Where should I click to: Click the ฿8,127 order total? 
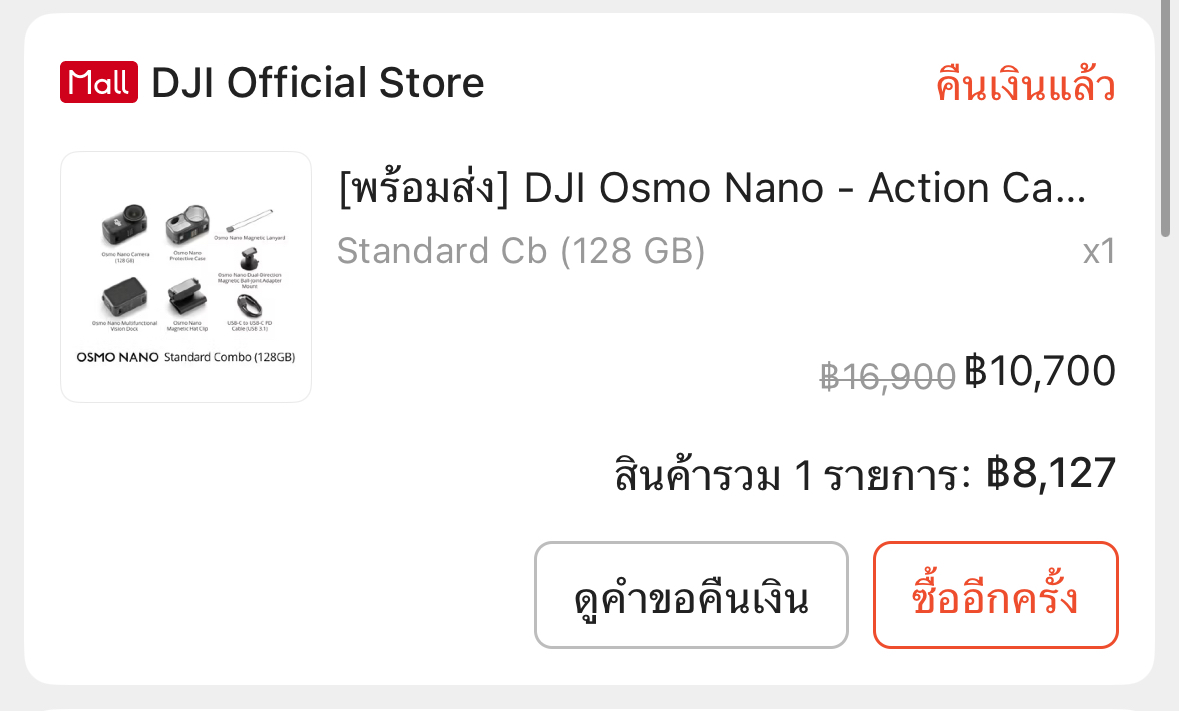click(1051, 473)
